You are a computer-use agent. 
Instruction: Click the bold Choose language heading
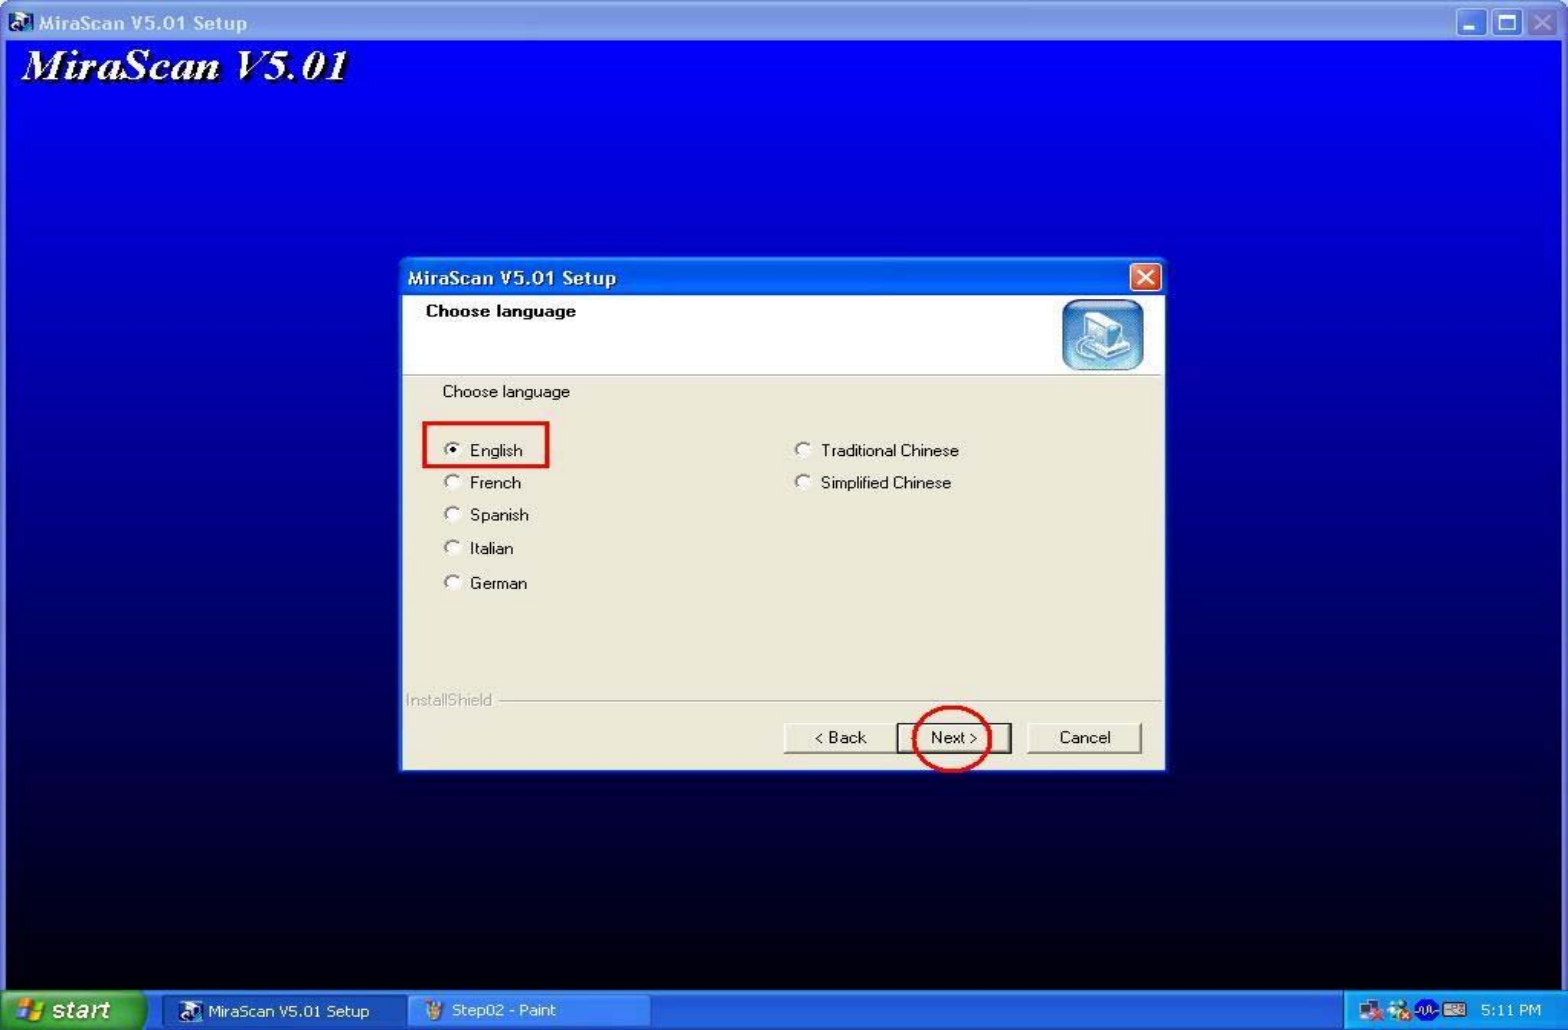tap(501, 311)
